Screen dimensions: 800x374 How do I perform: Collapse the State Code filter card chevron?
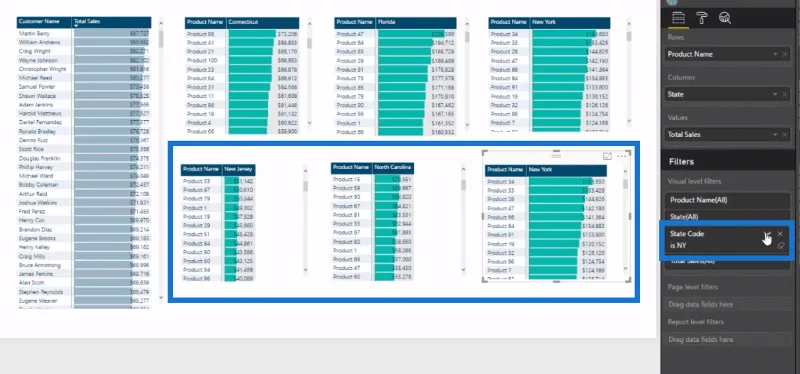pos(767,234)
